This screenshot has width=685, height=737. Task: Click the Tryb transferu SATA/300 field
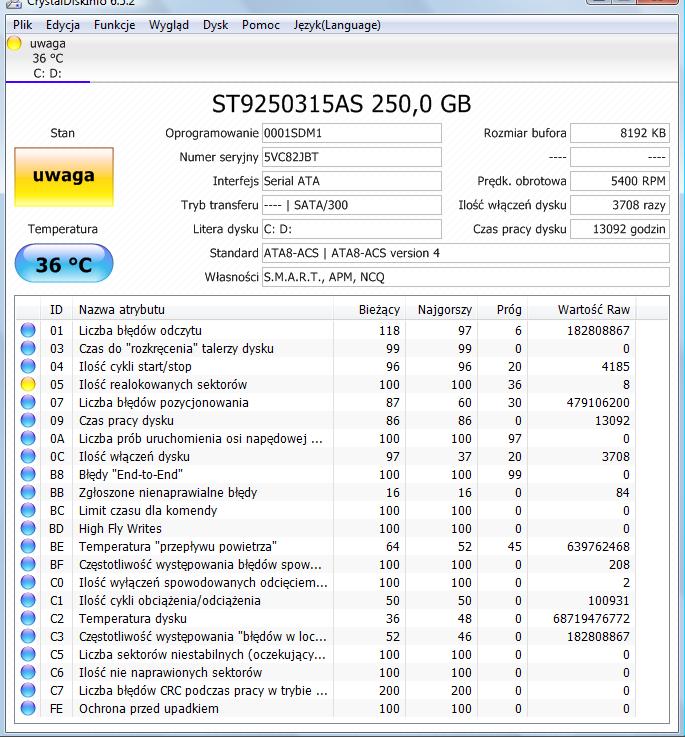351,205
